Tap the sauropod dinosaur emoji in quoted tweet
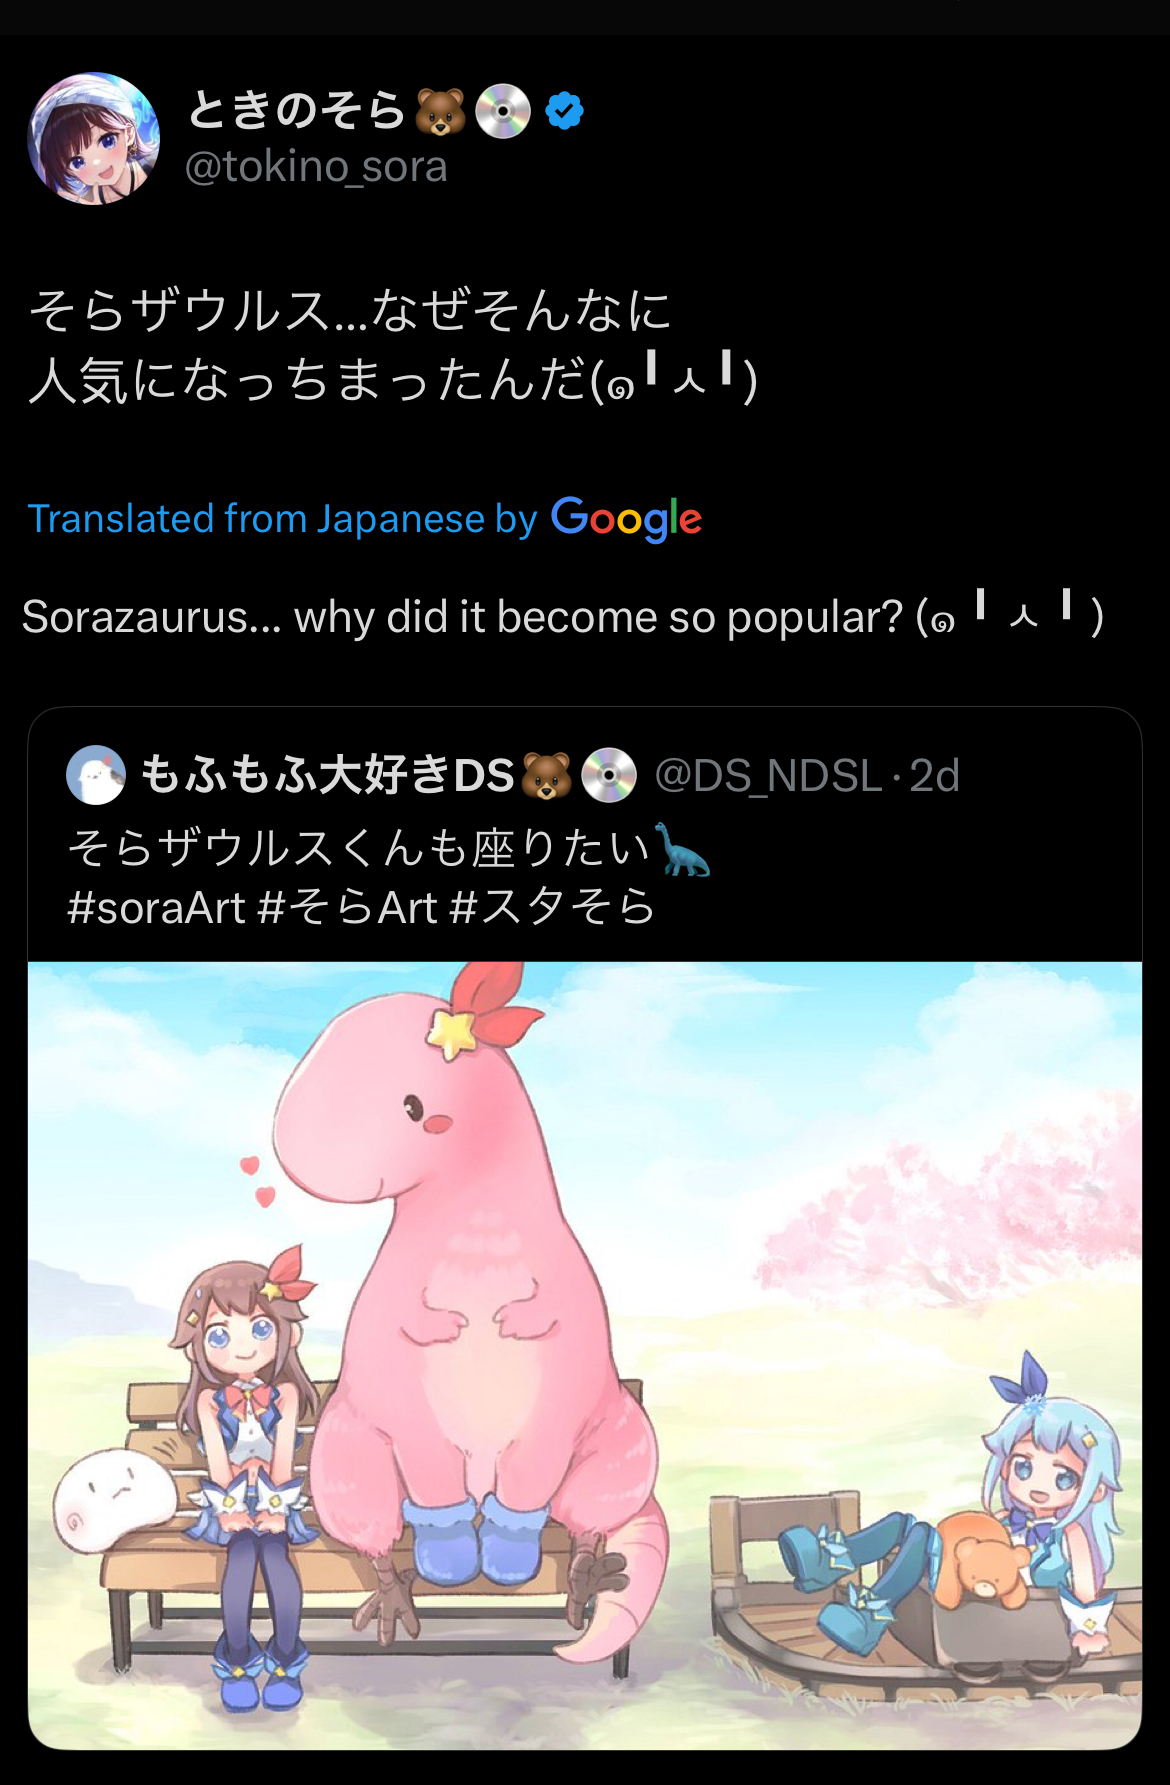Image resolution: width=1170 pixels, height=1785 pixels. [681, 849]
